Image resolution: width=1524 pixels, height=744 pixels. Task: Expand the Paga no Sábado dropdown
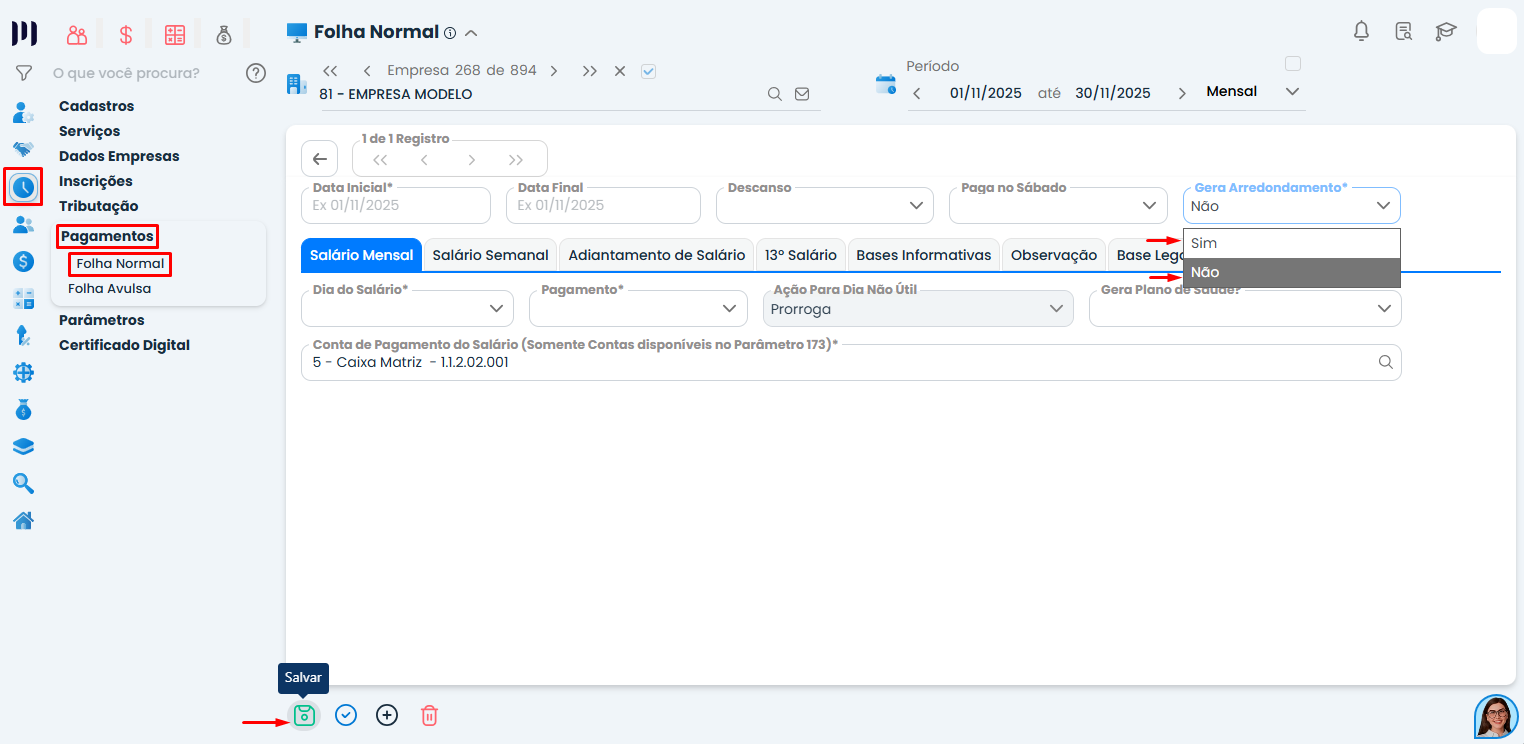(1058, 205)
